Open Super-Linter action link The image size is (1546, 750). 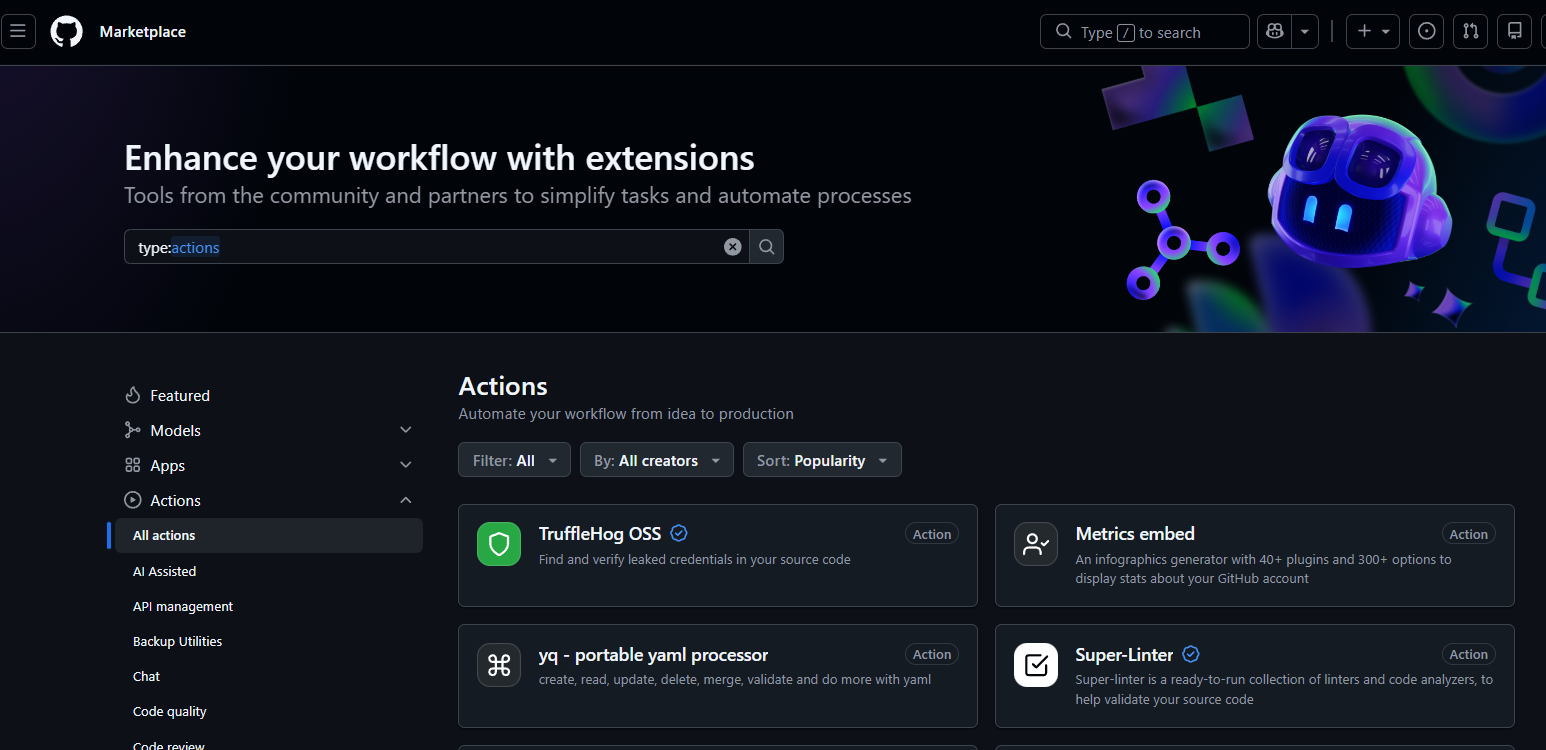tap(1124, 655)
